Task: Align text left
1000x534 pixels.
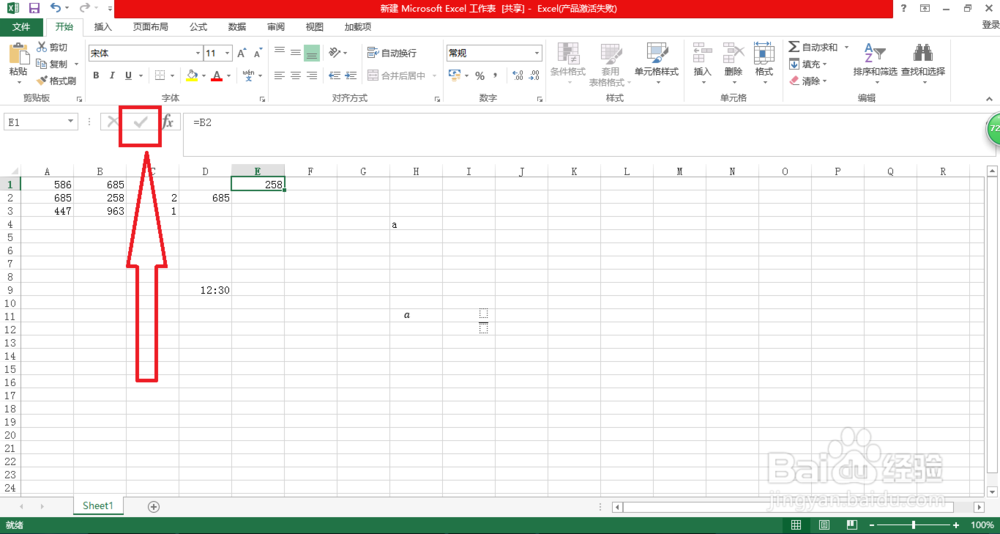Action: 279,75
